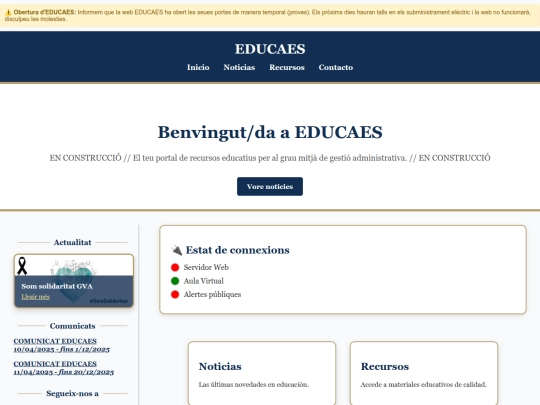Select Contacto in the navigation bar
Image resolution: width=540 pixels, height=405 pixels.
[335, 67]
